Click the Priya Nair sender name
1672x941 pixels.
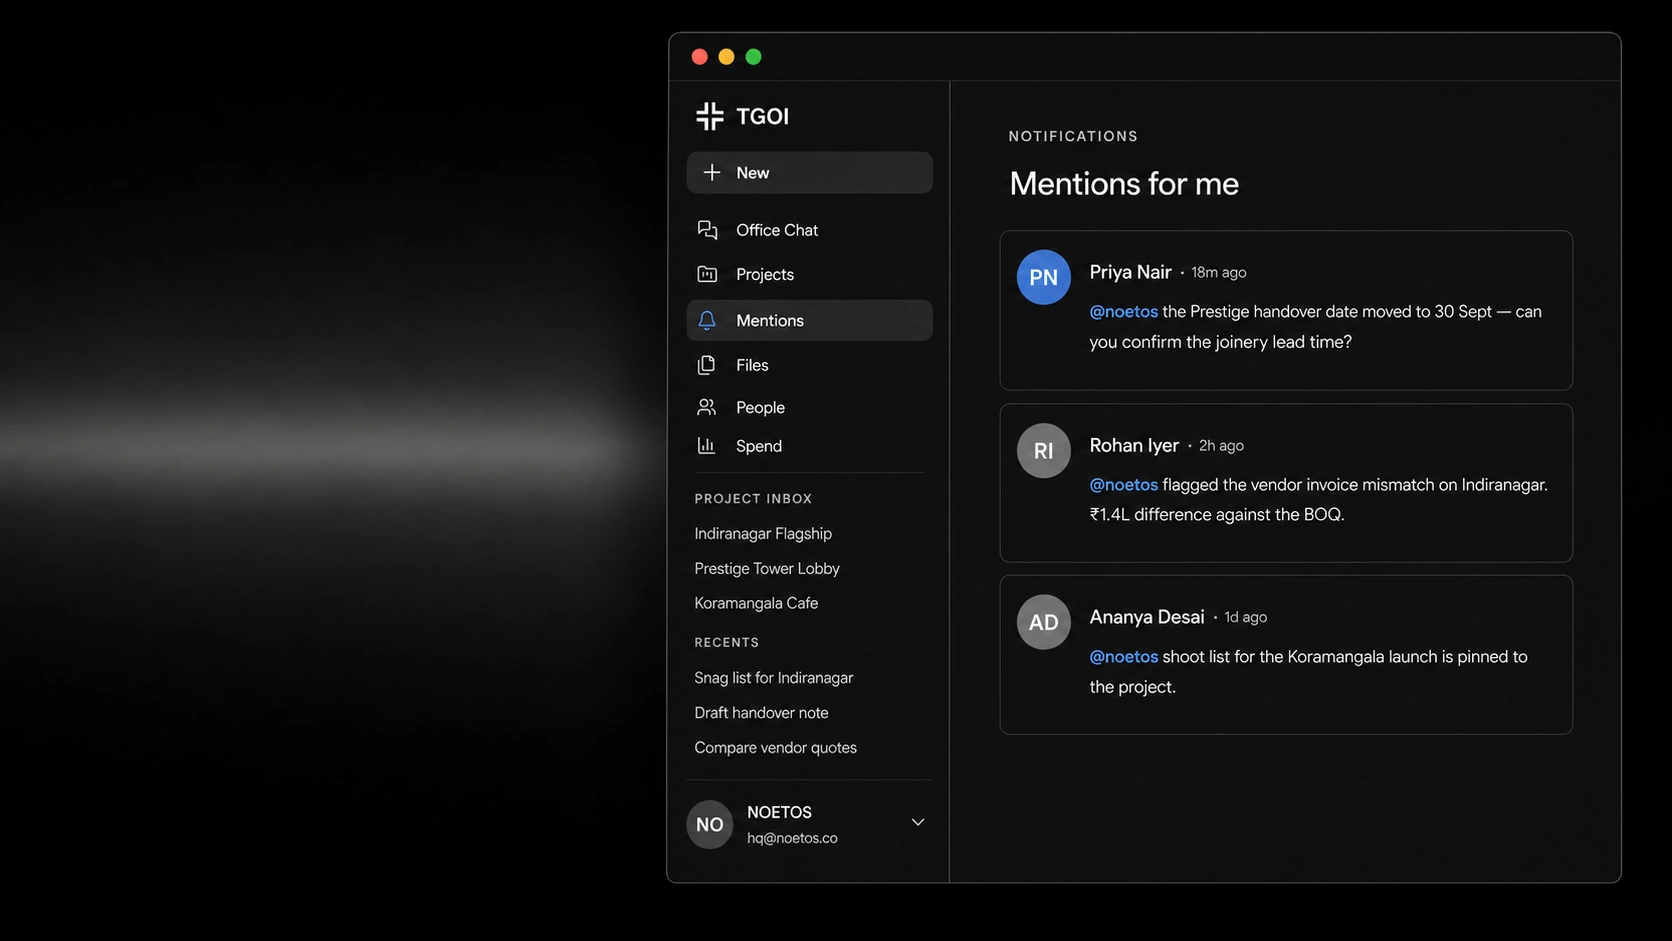(1130, 272)
